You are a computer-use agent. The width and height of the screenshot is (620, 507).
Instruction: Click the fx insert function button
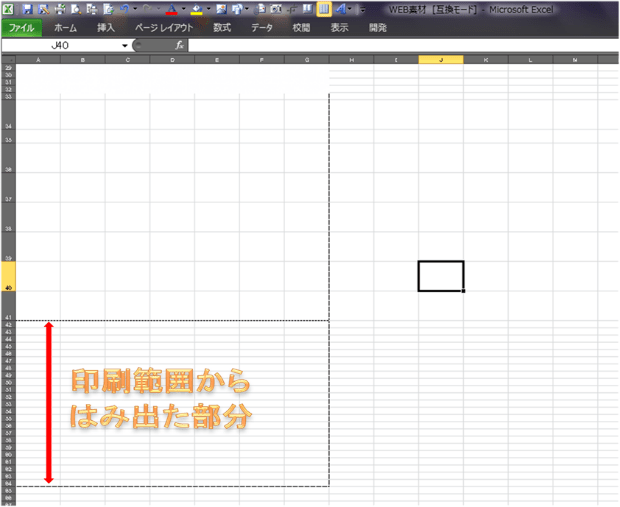click(x=180, y=45)
